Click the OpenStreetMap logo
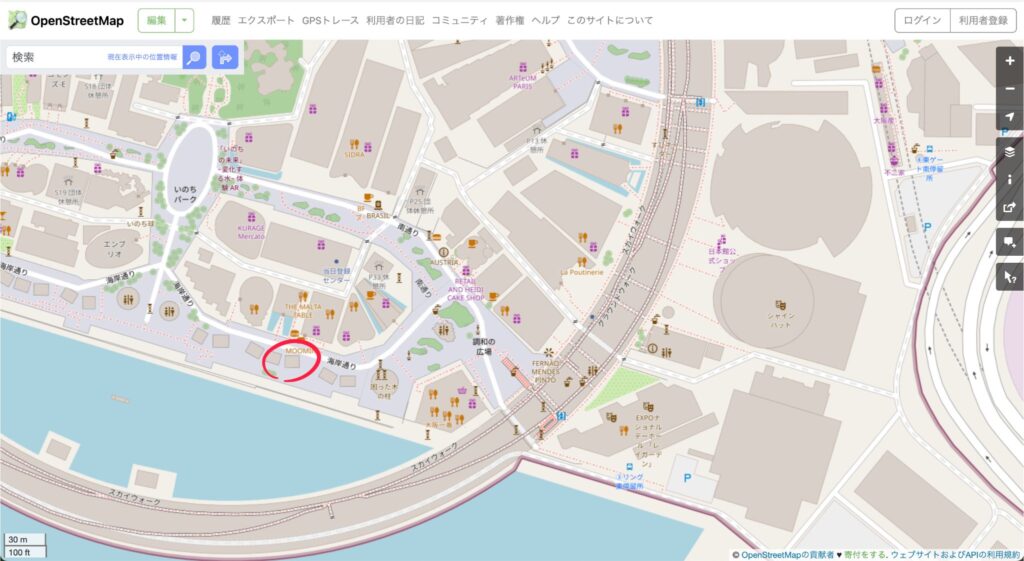1024x561 pixels. pyautogui.click(x=65, y=20)
